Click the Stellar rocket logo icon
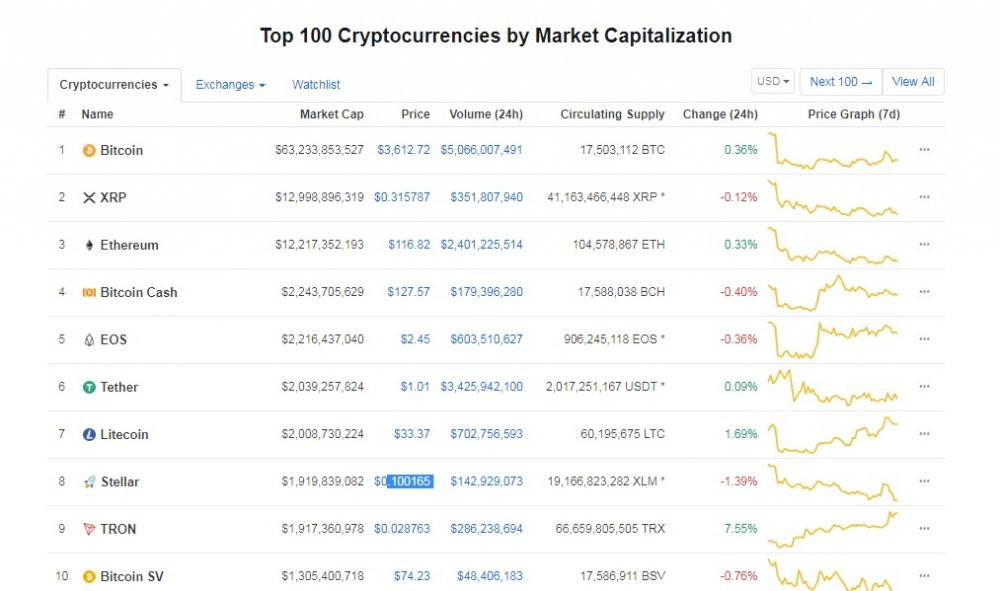The width and height of the screenshot is (1000, 591). tap(89, 482)
